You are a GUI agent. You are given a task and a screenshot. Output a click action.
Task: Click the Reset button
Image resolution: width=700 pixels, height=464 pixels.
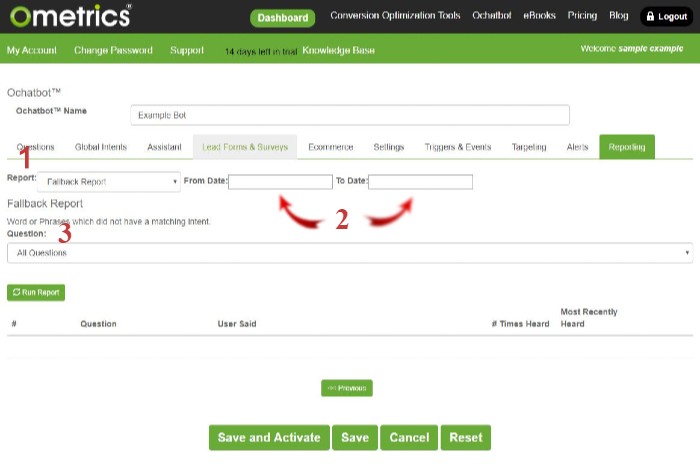click(x=466, y=437)
